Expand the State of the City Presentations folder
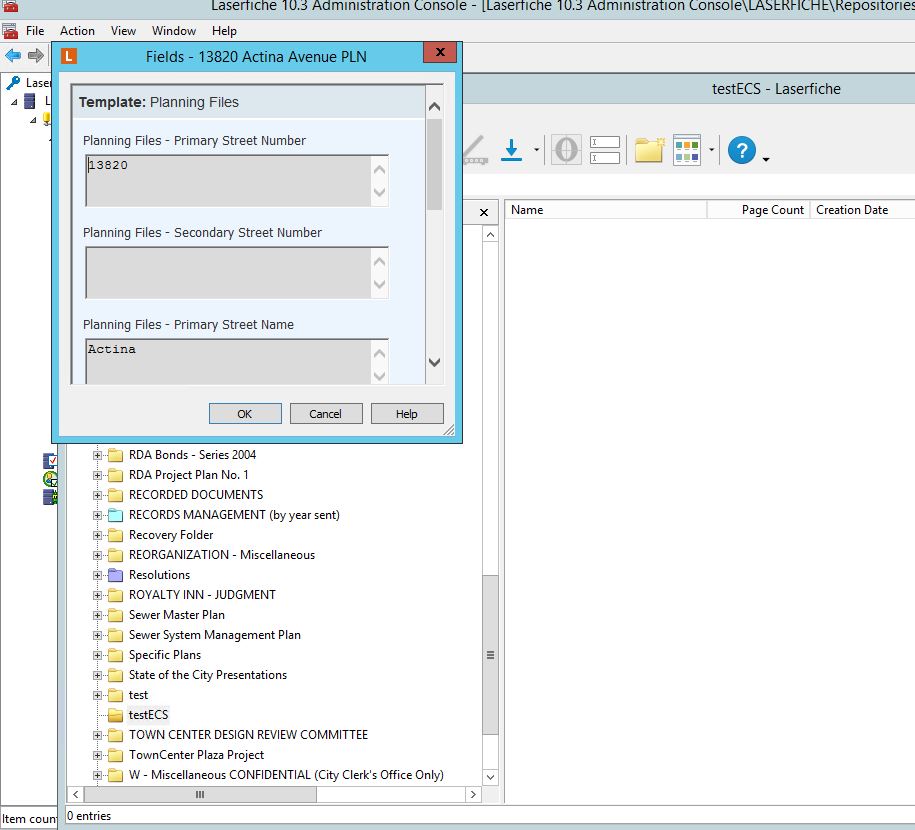915x830 pixels. 97,675
